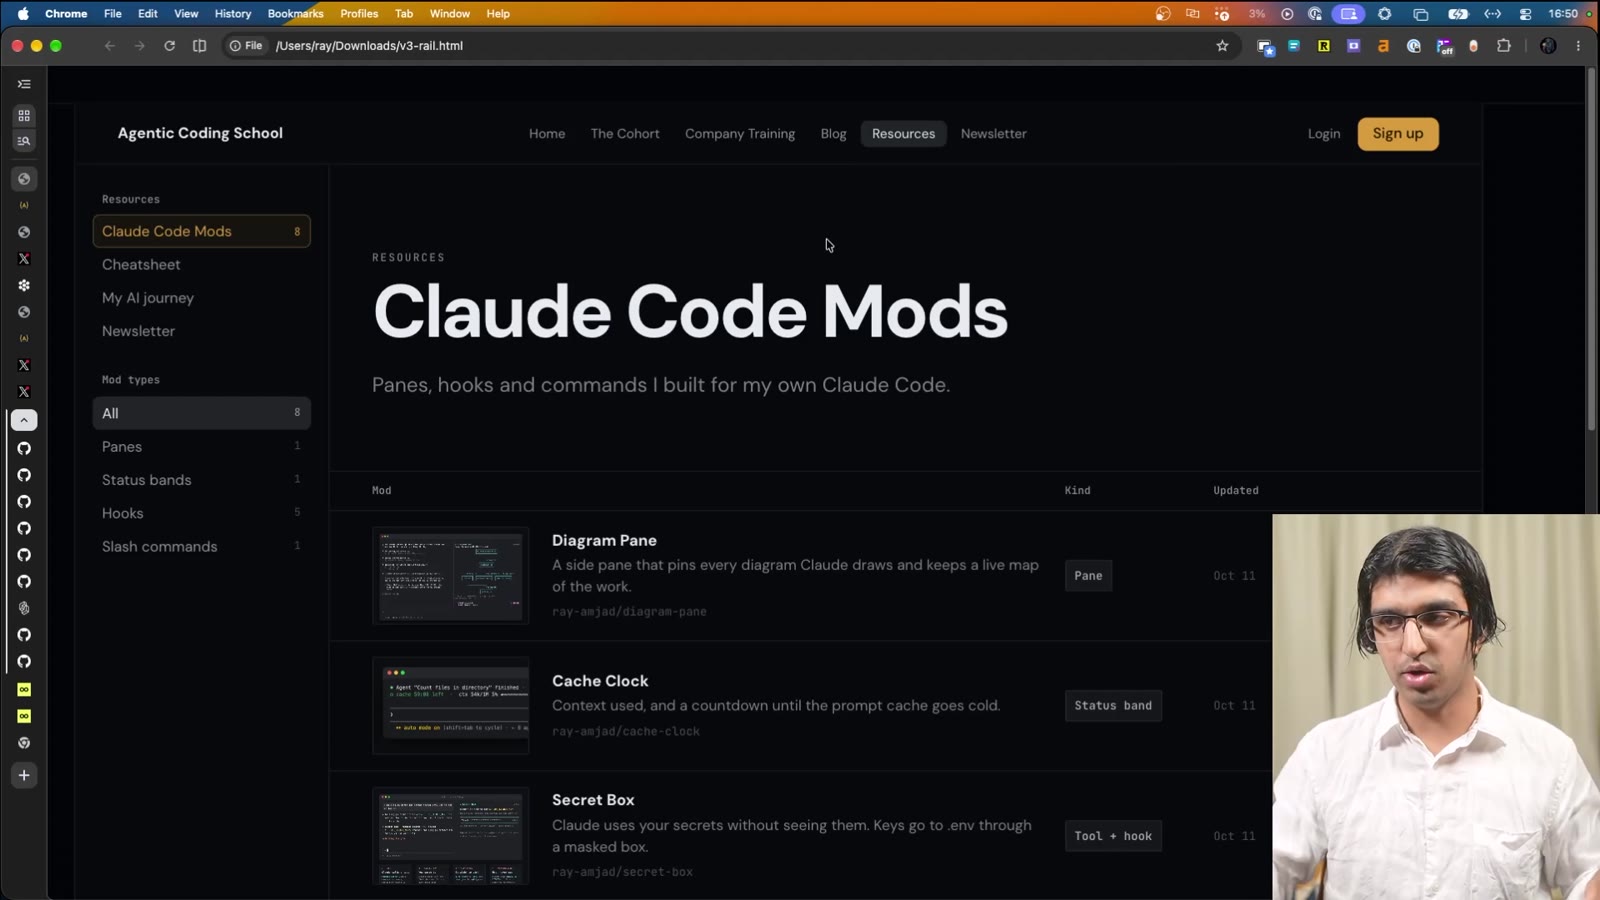
Task: Open the Apple menu
Action: (23, 14)
